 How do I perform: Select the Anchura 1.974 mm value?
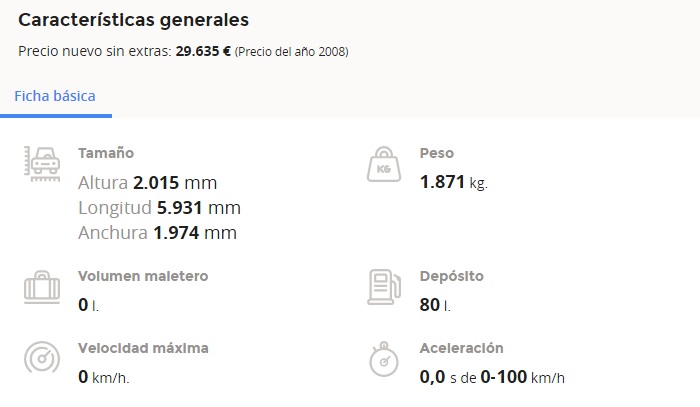point(158,233)
